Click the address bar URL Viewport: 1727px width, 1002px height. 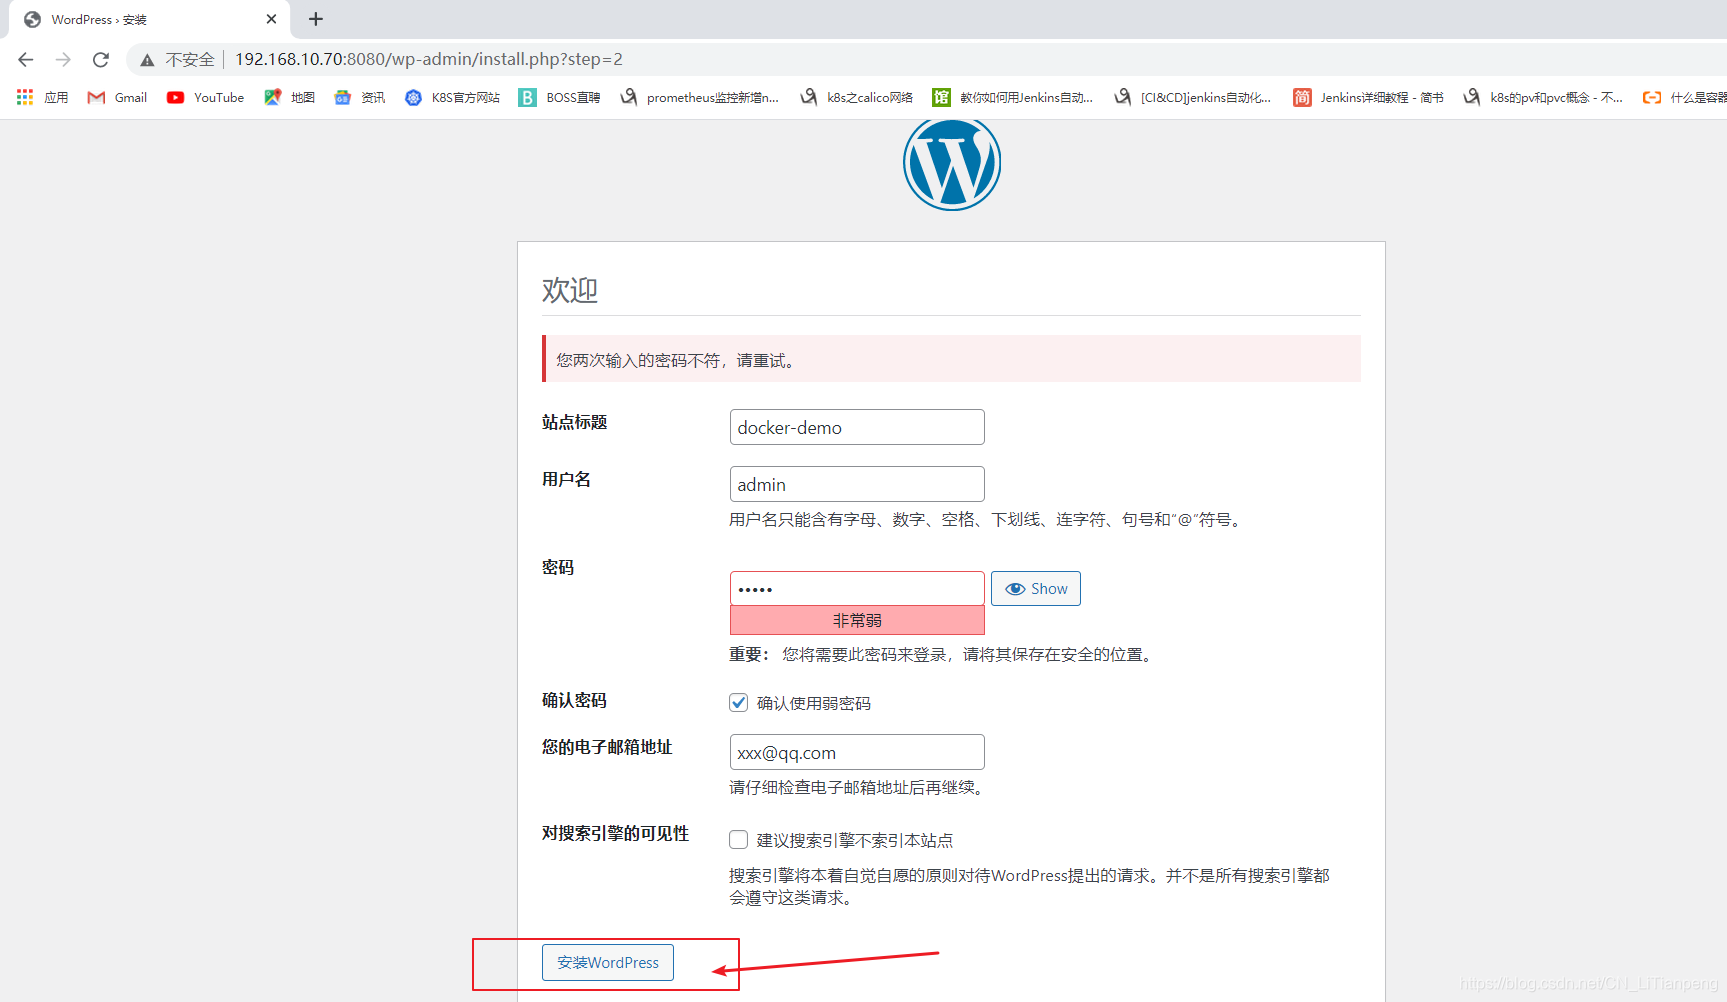[x=429, y=59]
